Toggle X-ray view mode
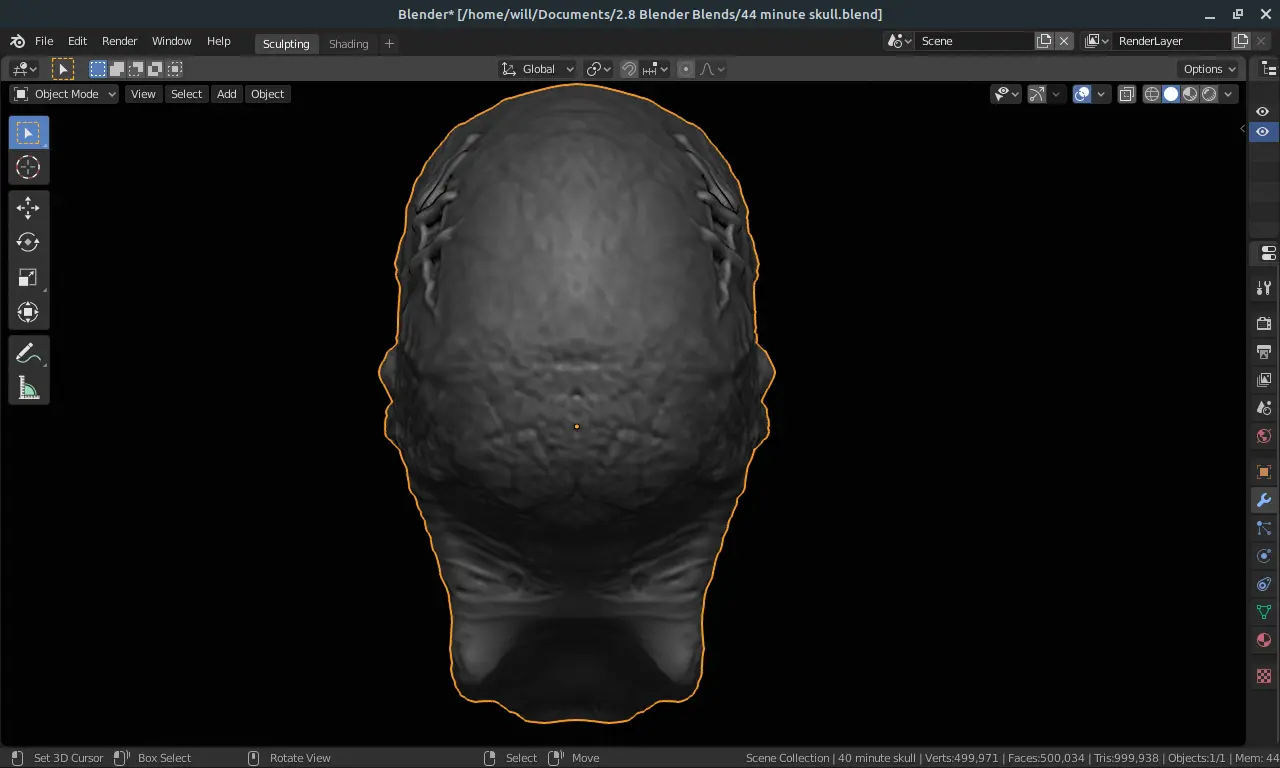Screen dimensions: 1280x768 [1126, 94]
